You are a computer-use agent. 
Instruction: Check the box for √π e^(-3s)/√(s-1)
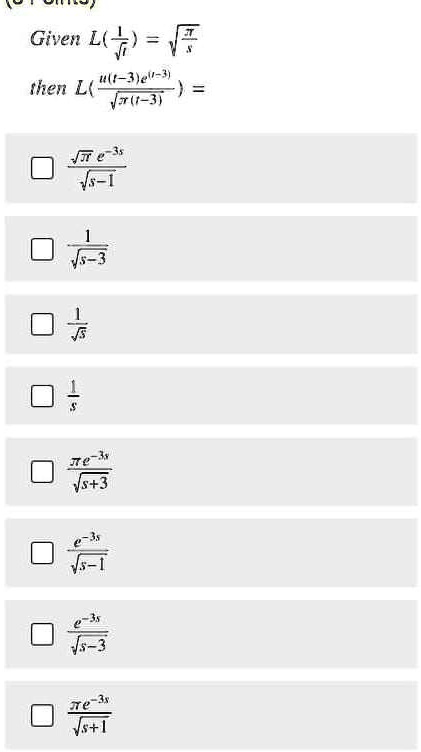click(42, 168)
